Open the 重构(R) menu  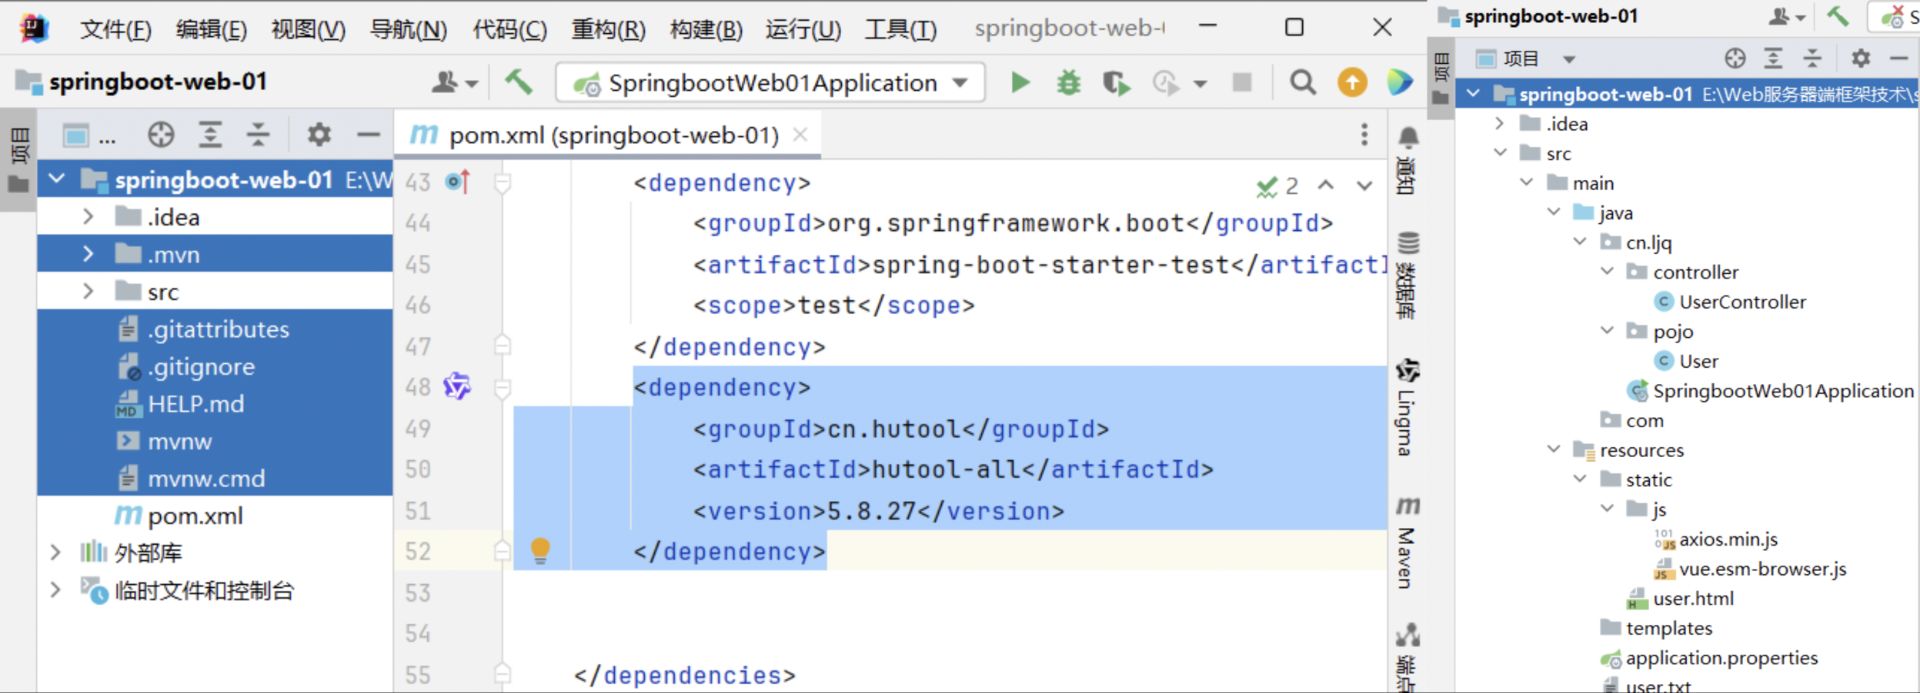(x=608, y=29)
